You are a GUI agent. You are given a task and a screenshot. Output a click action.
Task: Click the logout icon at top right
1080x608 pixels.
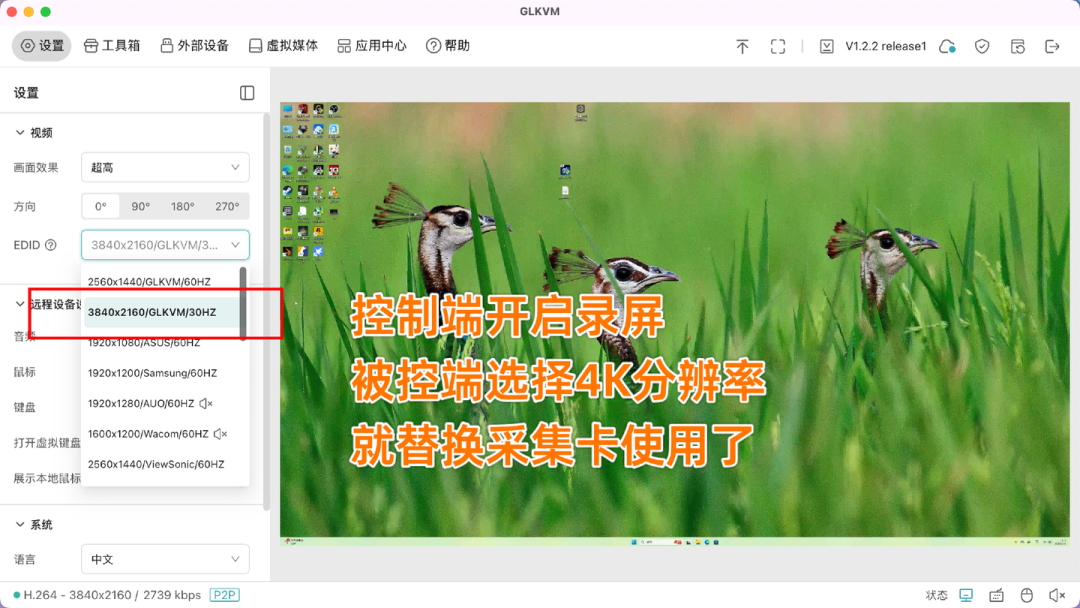click(1052, 47)
